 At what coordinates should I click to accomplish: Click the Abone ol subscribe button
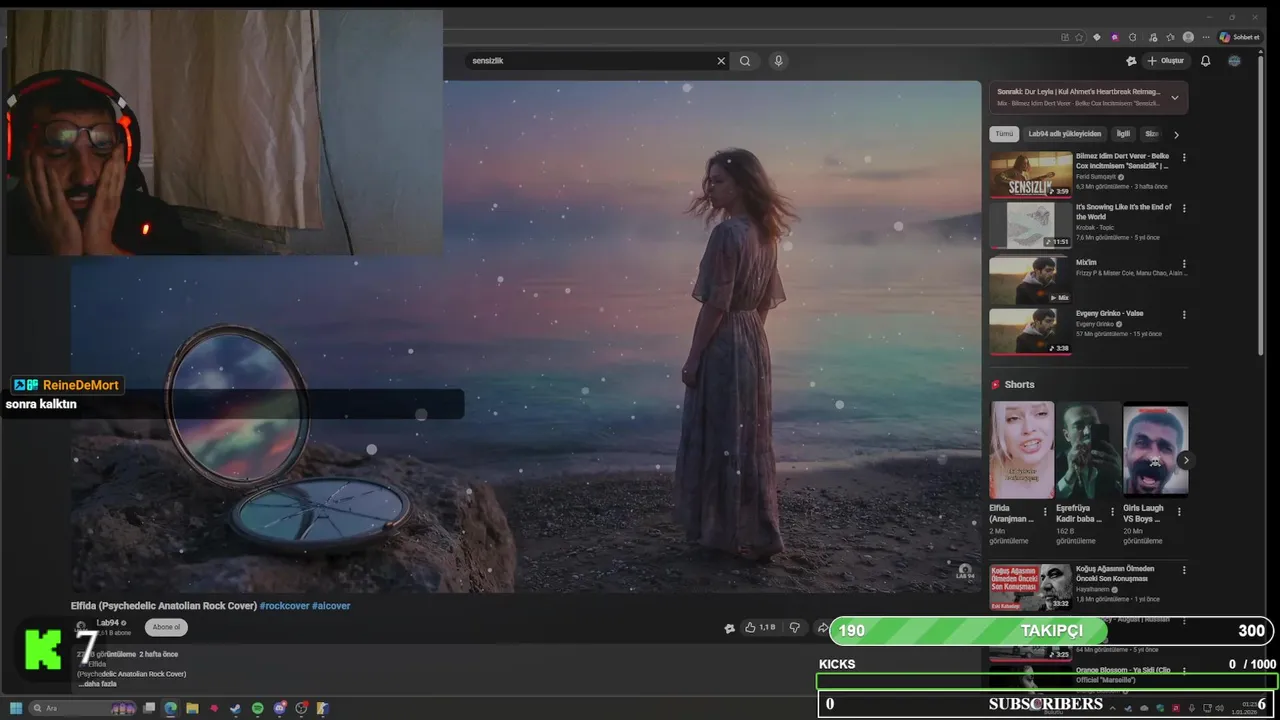tap(166, 627)
